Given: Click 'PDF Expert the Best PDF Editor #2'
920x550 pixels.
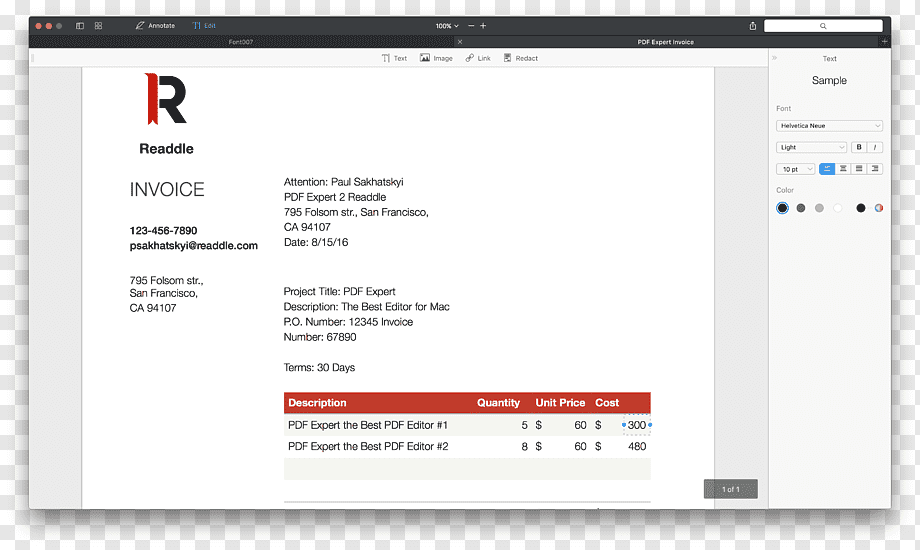Looking at the screenshot, I should click(368, 447).
